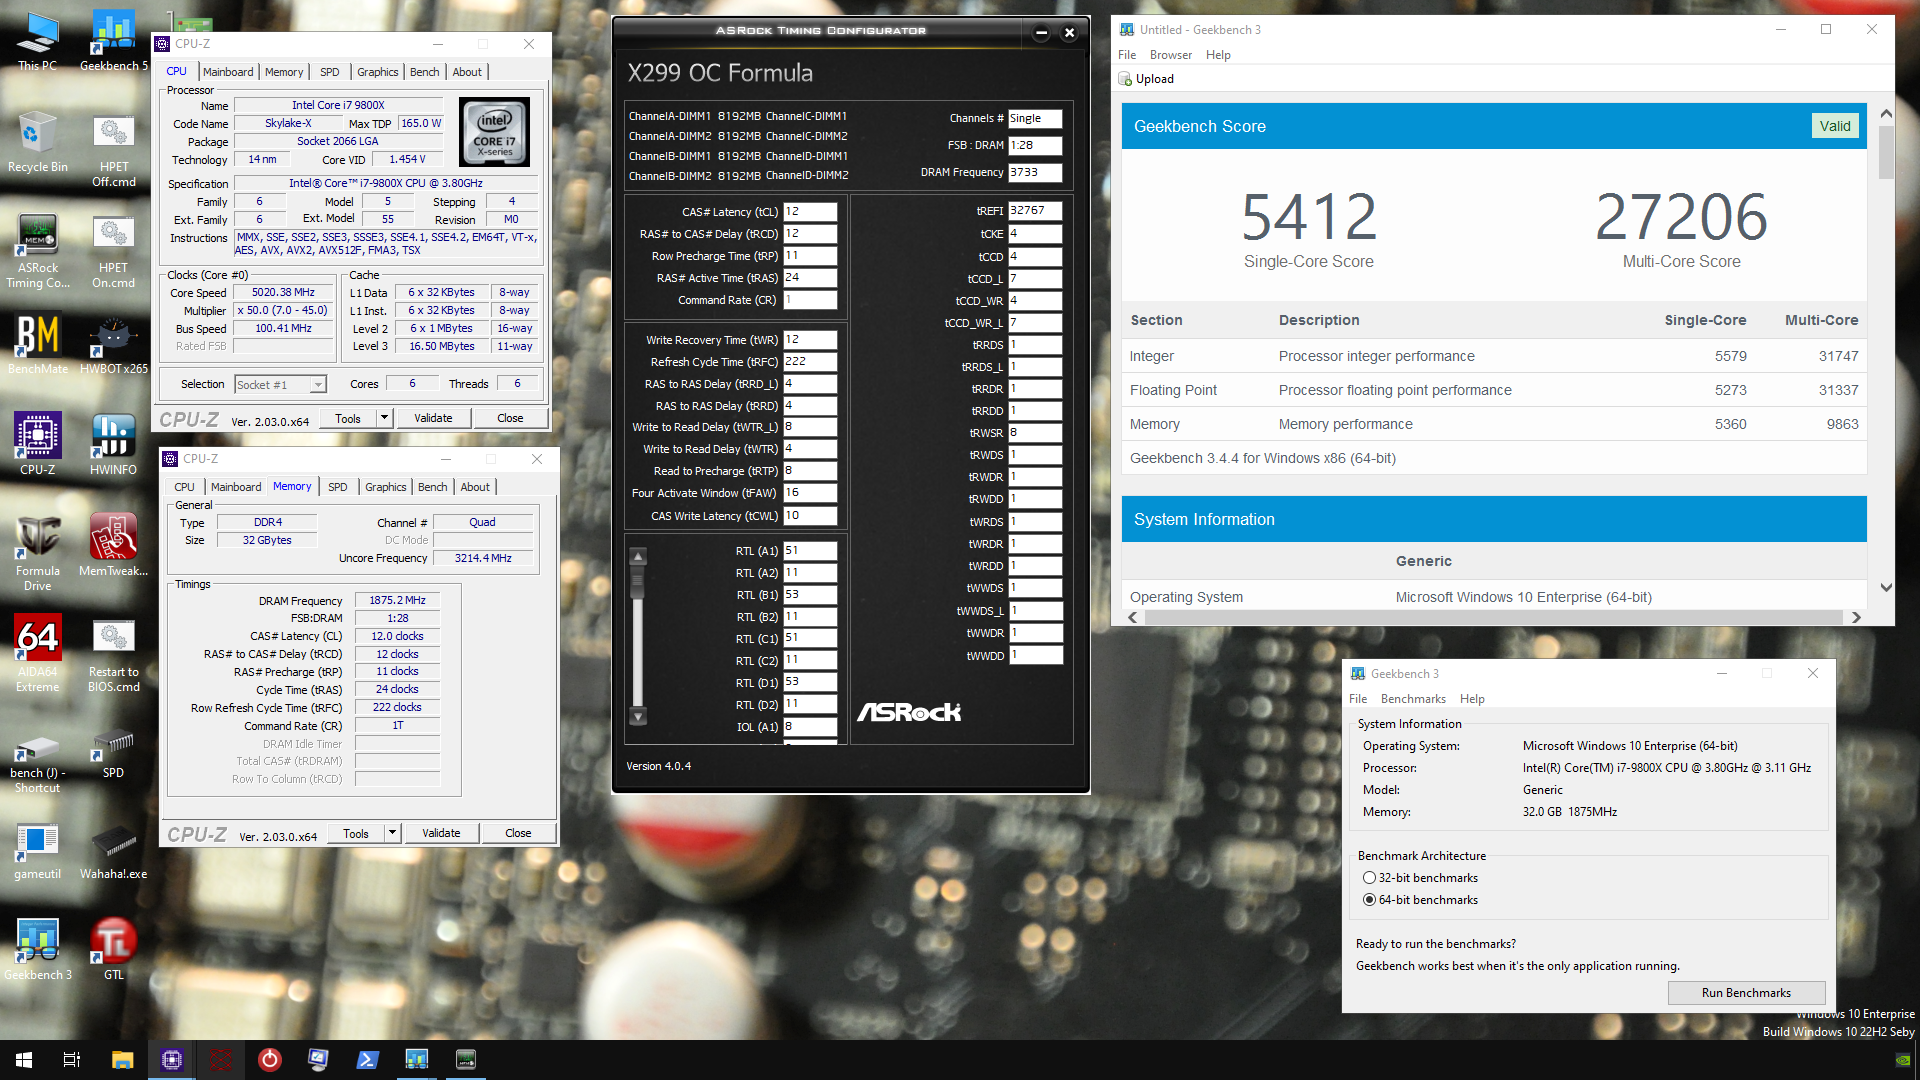This screenshot has width=1920, height=1080.
Task: Open the ASRock Timing Configurator shortcut
Action: pos(38,251)
